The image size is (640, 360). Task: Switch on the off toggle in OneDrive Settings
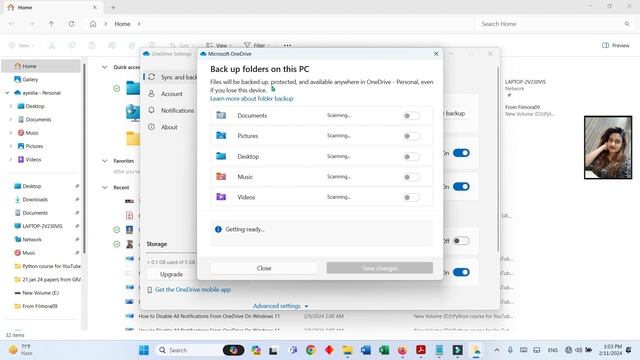coord(461,241)
